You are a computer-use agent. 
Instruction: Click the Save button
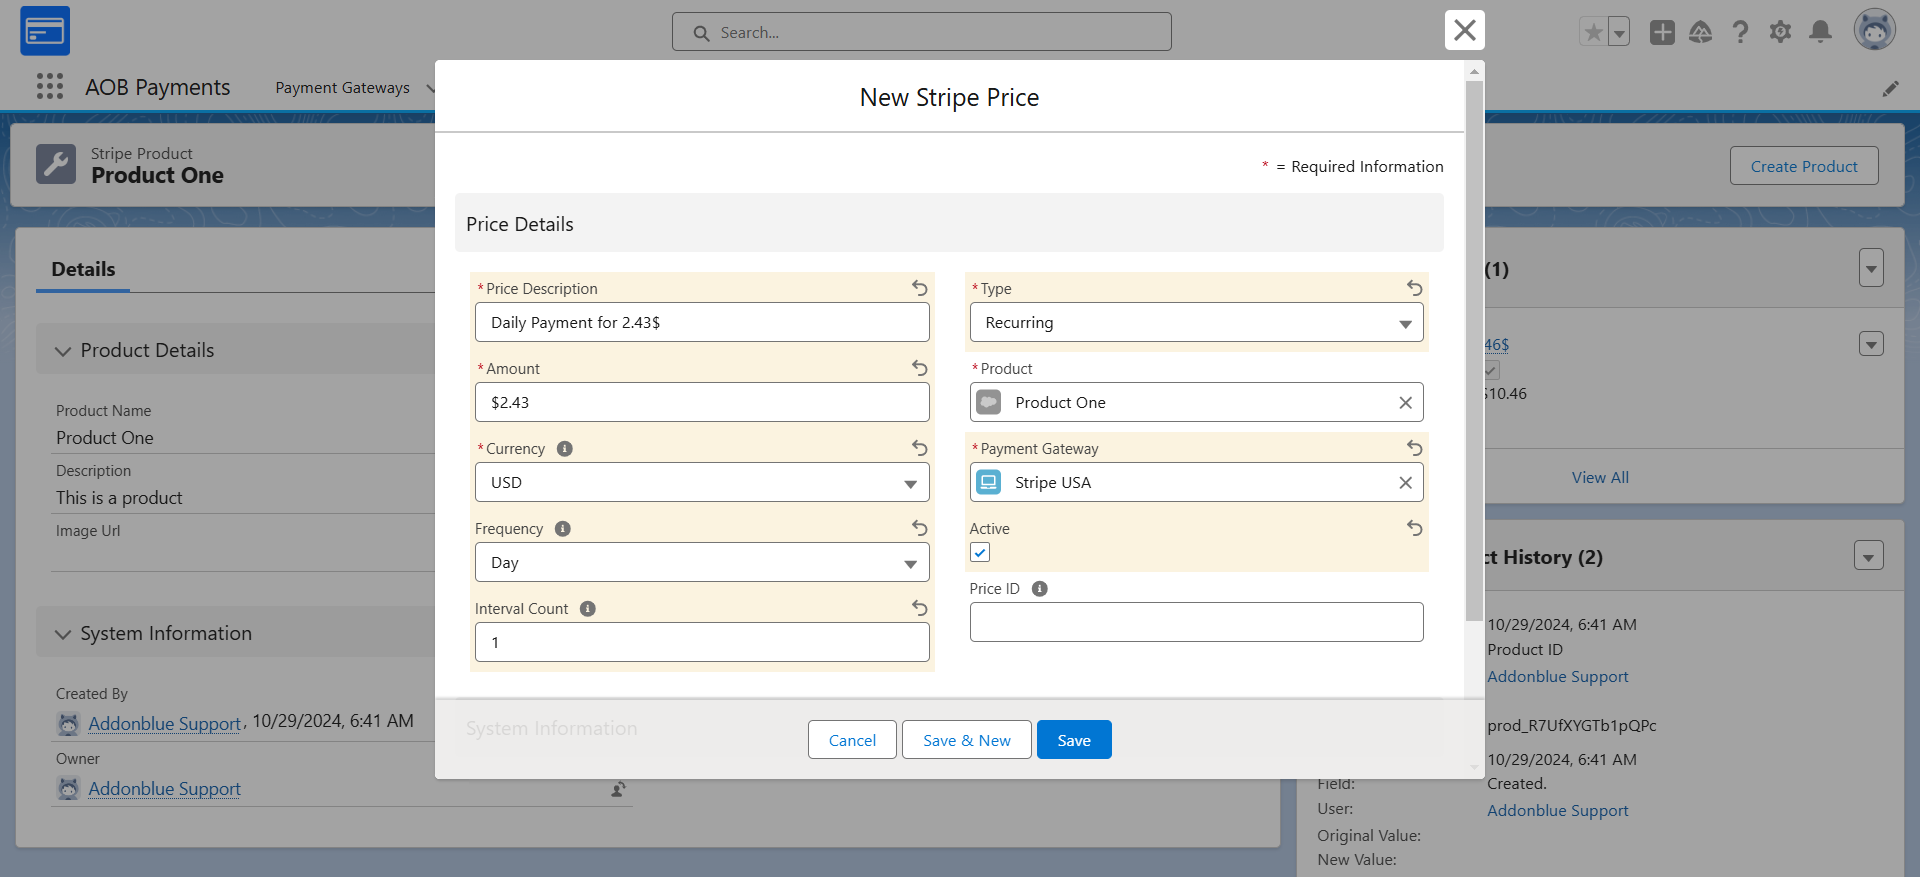(1074, 740)
